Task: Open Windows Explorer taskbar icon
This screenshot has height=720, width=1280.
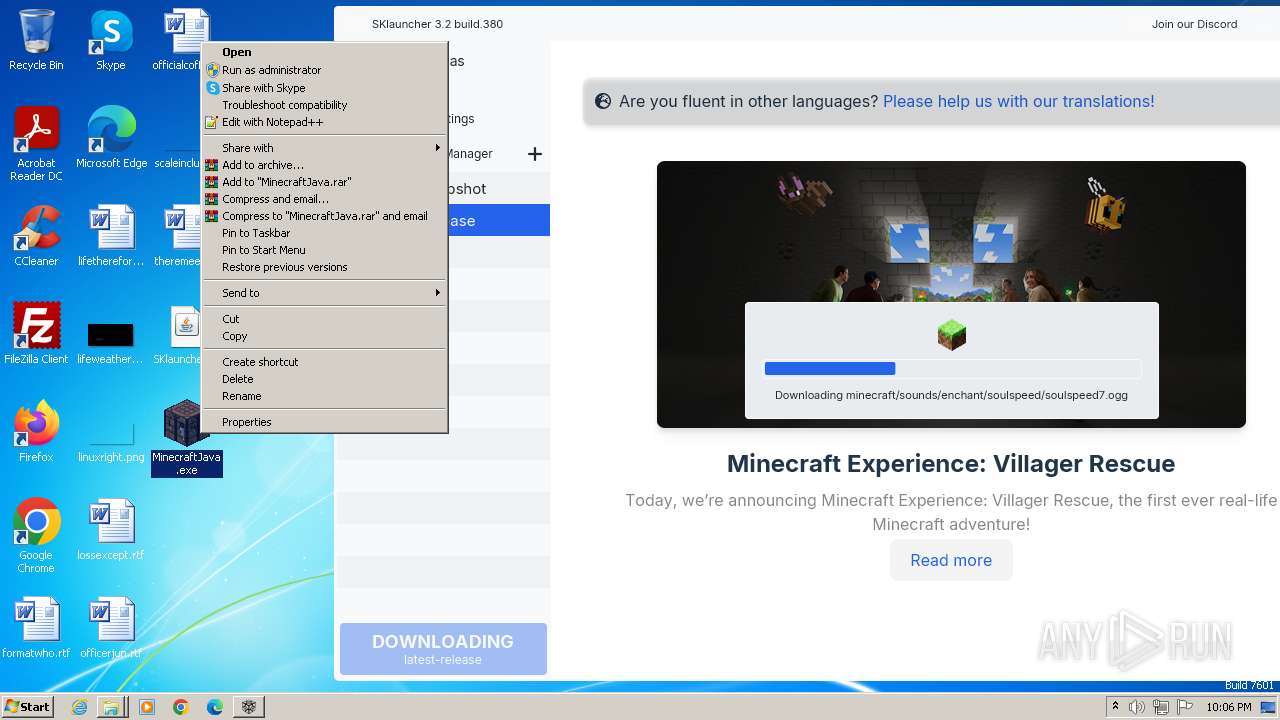Action: 111,707
